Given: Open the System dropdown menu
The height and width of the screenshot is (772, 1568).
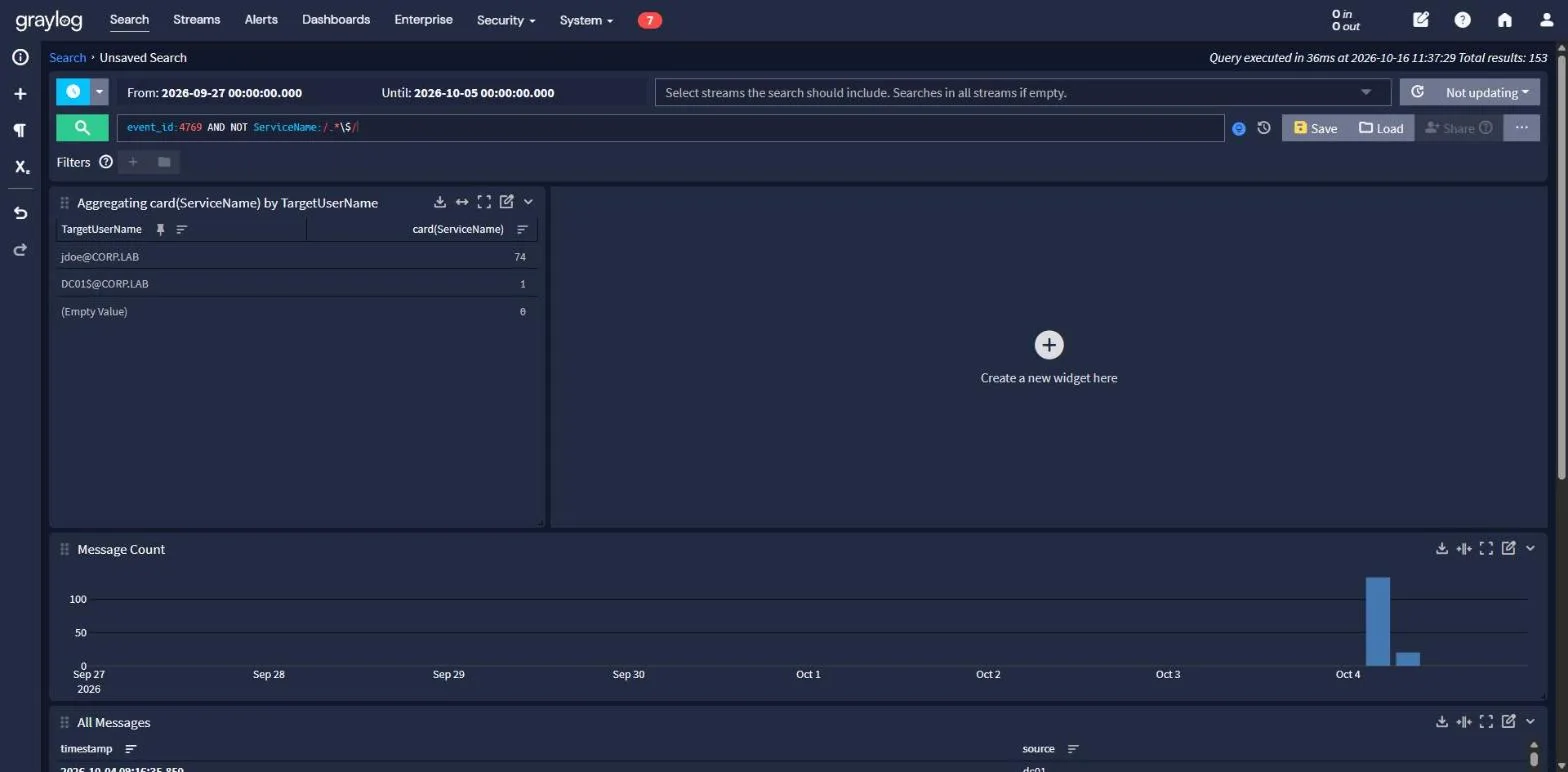Looking at the screenshot, I should (587, 20).
